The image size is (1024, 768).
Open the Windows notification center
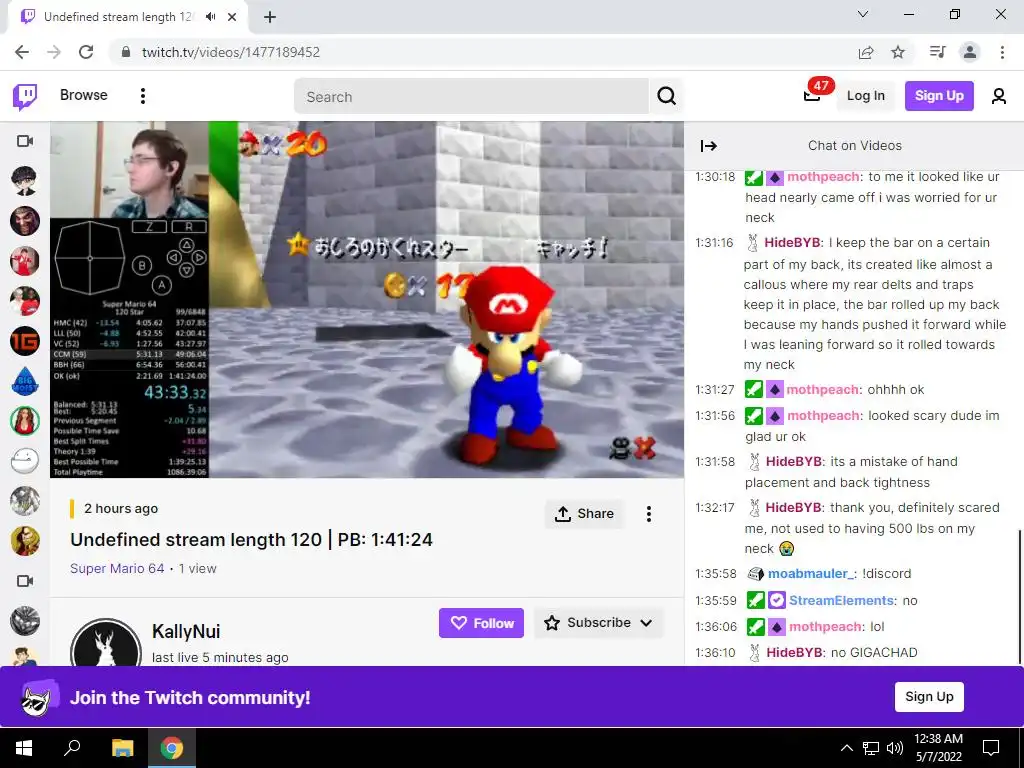click(x=991, y=748)
